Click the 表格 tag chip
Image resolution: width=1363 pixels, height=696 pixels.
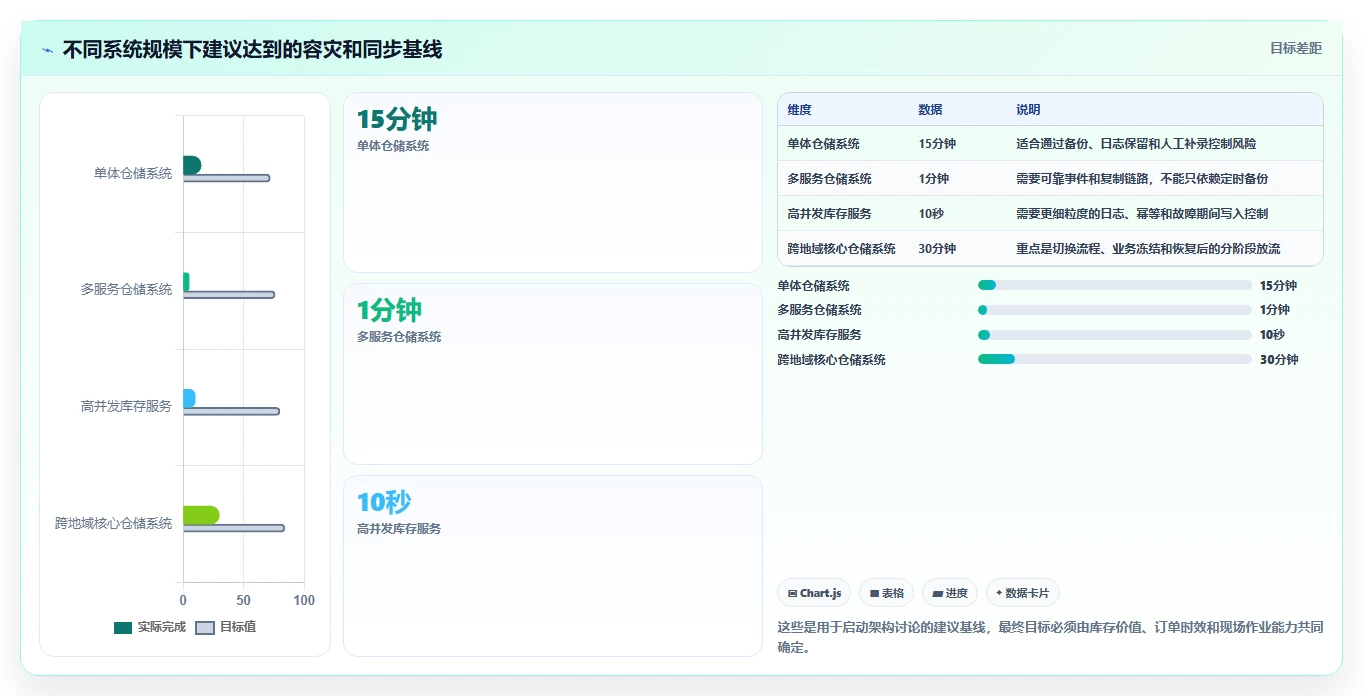[886, 593]
